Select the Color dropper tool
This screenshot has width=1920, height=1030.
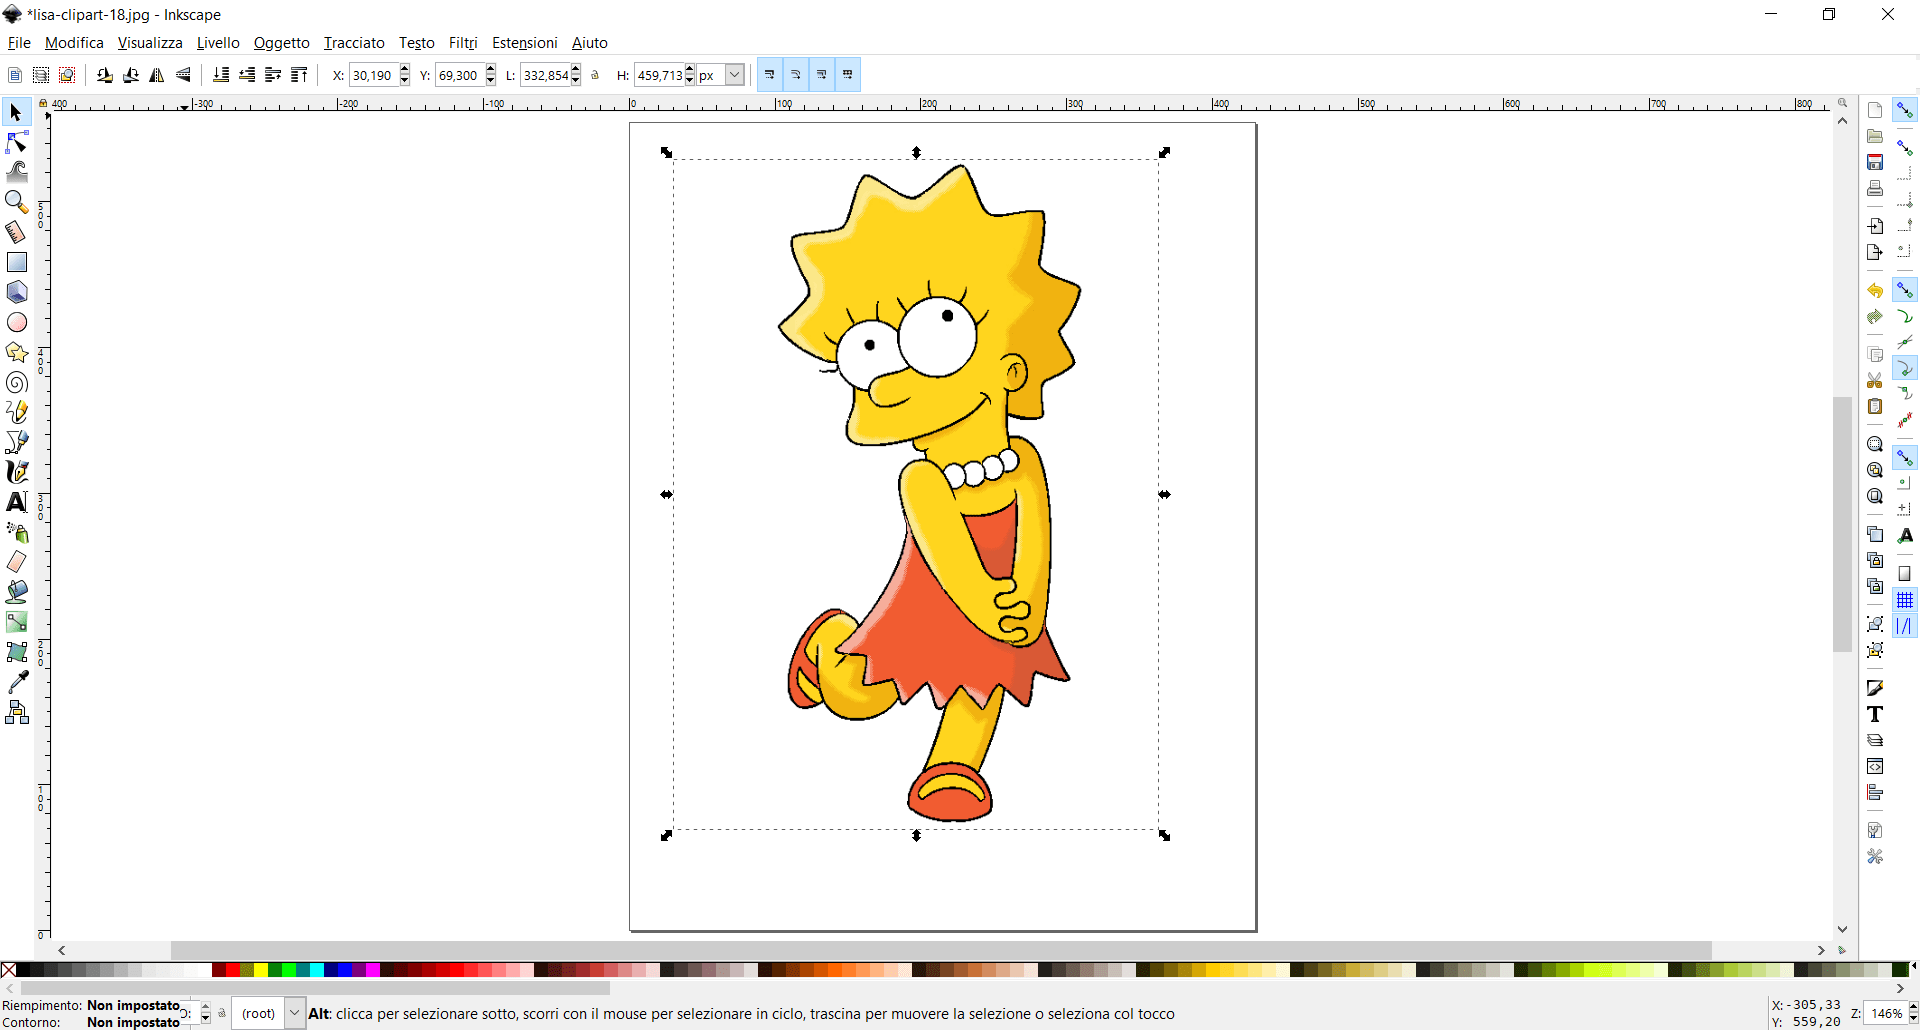click(x=16, y=682)
